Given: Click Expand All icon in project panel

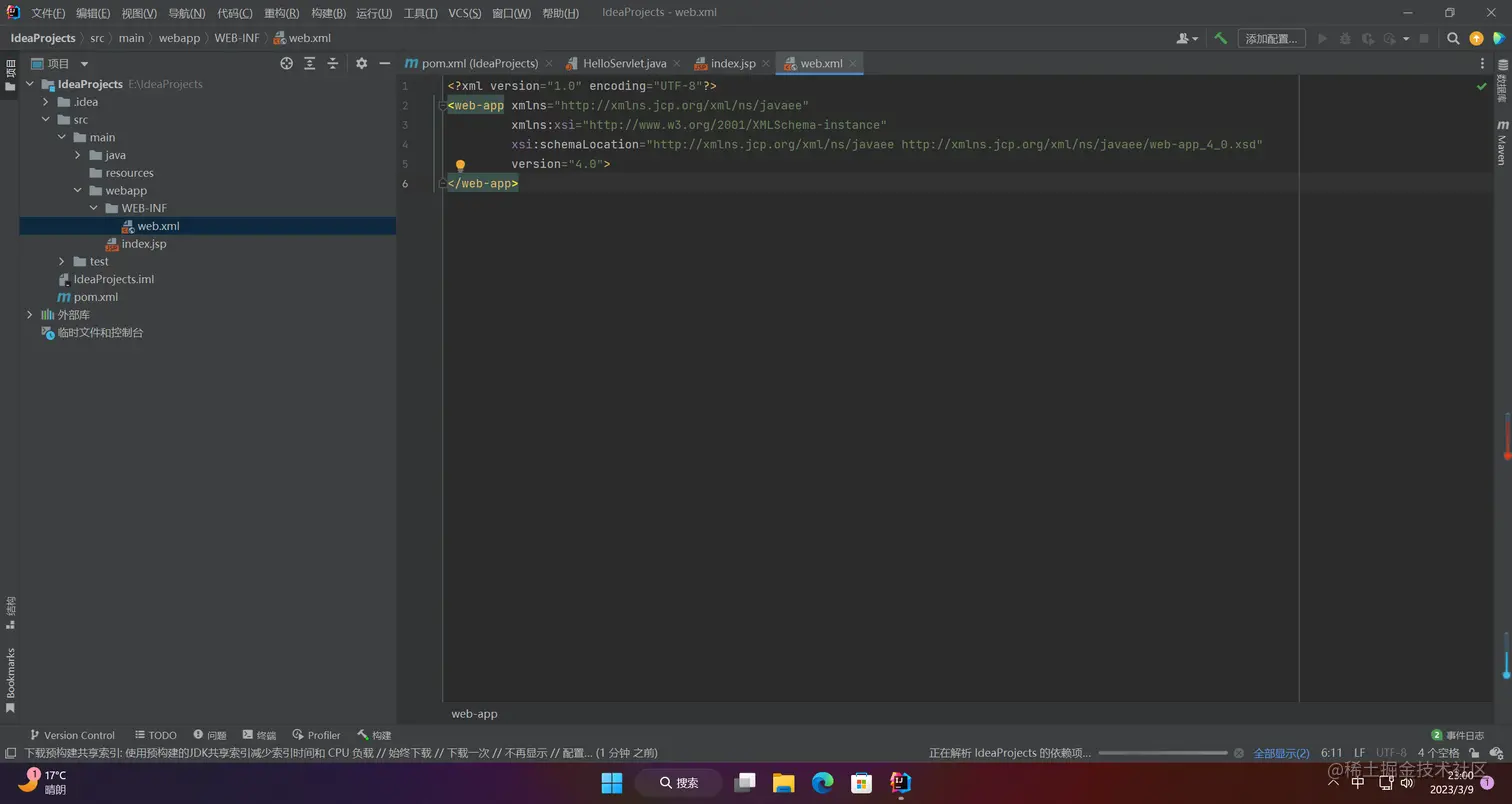Looking at the screenshot, I should click(x=310, y=63).
